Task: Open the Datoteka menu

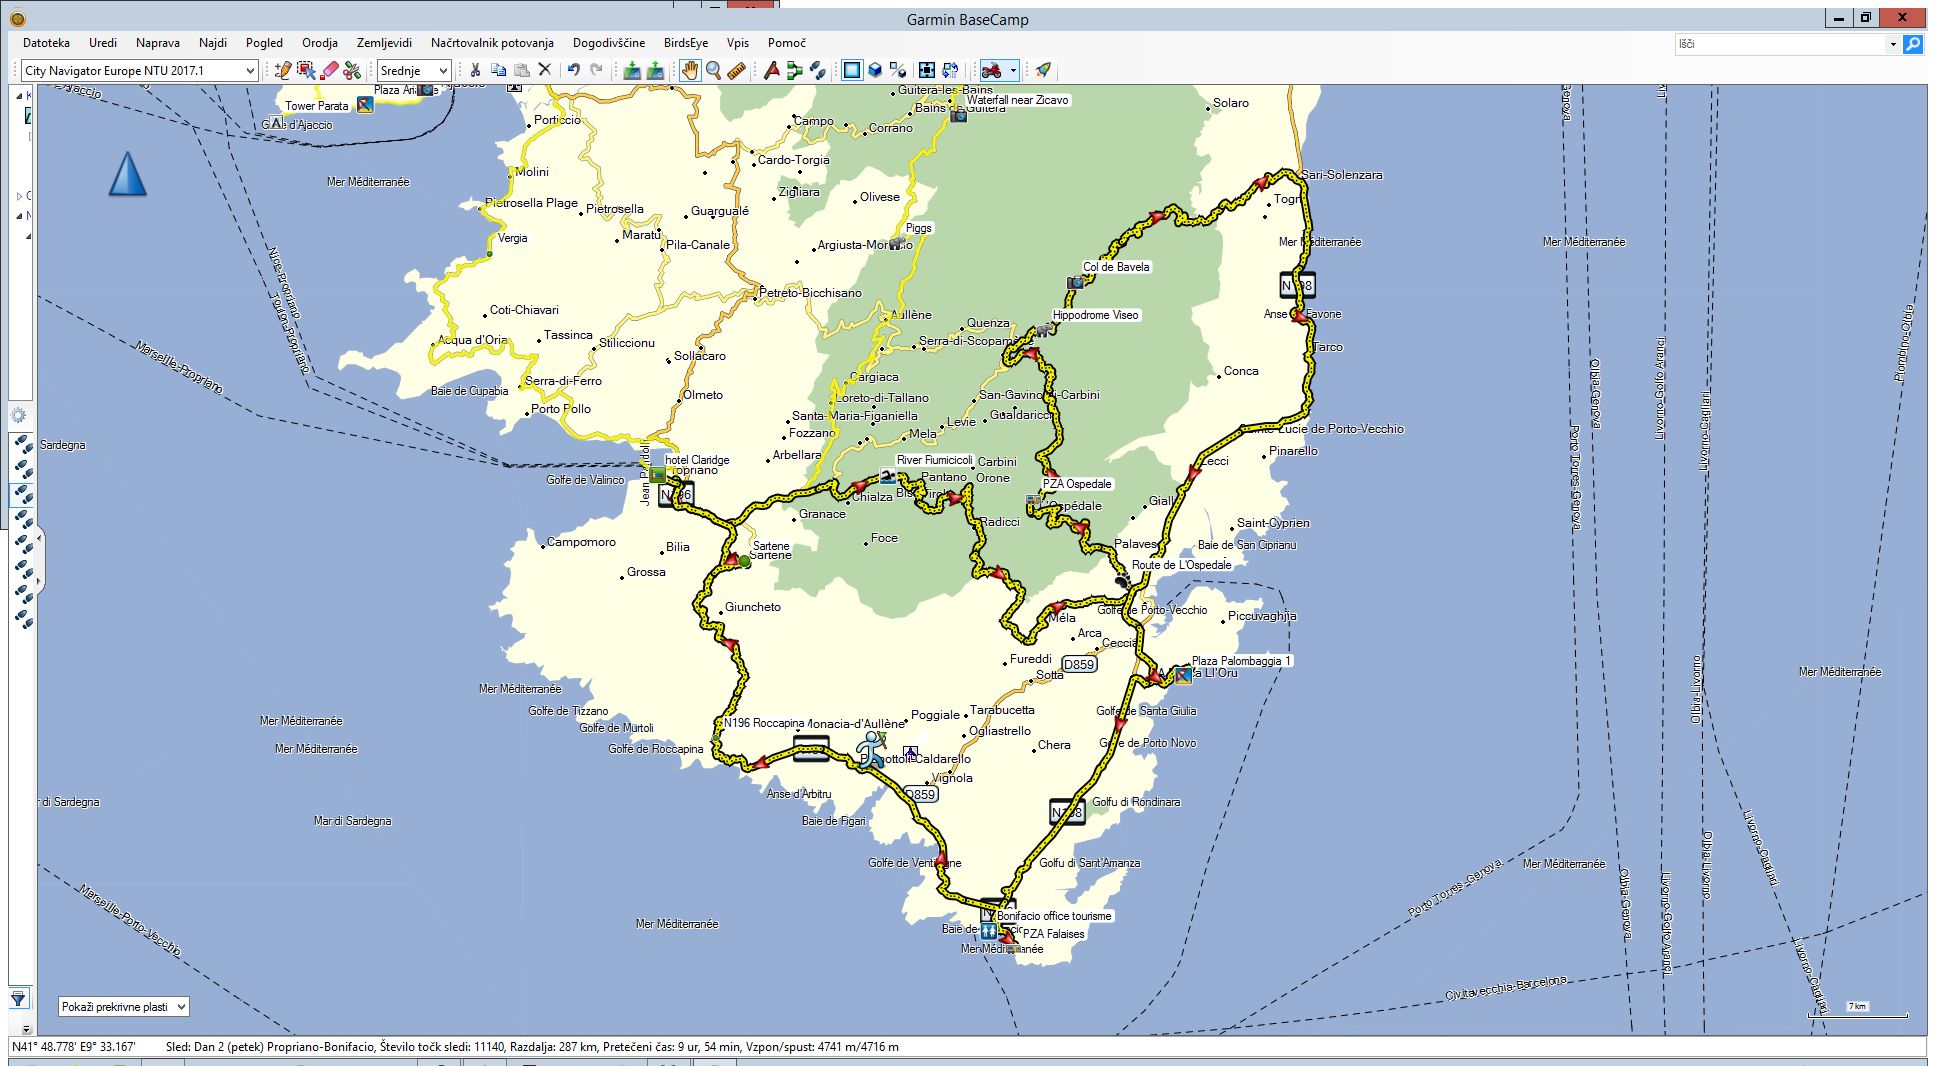Action: tap(46, 43)
